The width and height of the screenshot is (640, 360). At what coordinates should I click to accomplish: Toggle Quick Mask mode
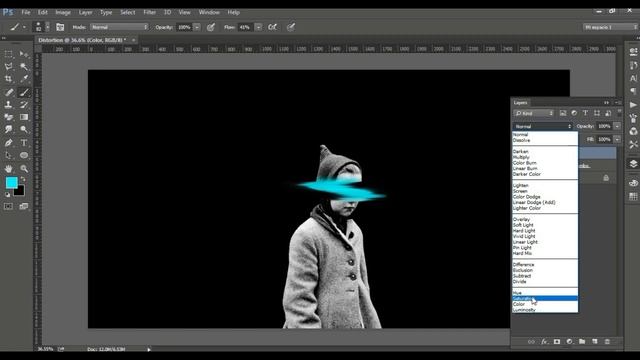[x=8, y=207]
